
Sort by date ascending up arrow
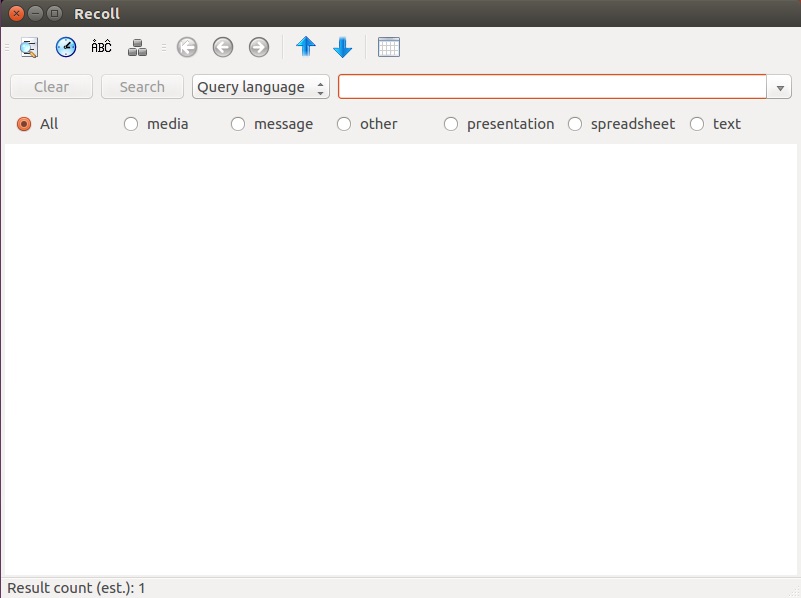306,46
